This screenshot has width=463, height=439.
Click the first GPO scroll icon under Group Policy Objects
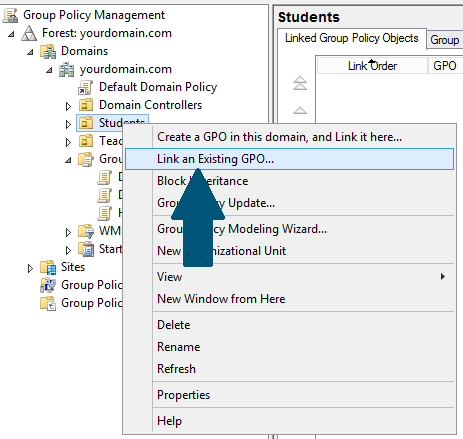click(105, 177)
